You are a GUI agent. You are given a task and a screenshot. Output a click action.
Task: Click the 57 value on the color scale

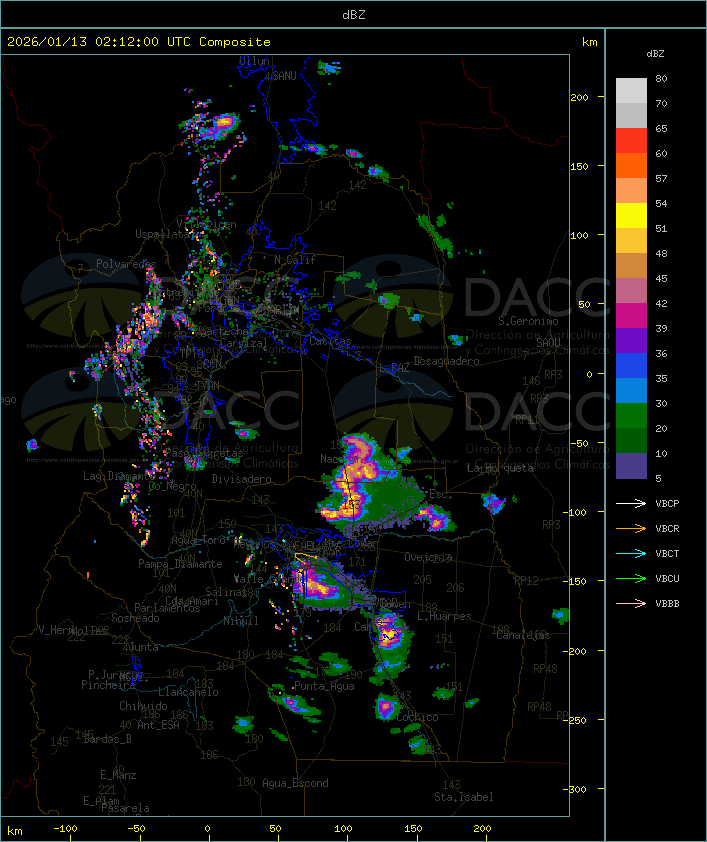pyautogui.click(x=661, y=178)
